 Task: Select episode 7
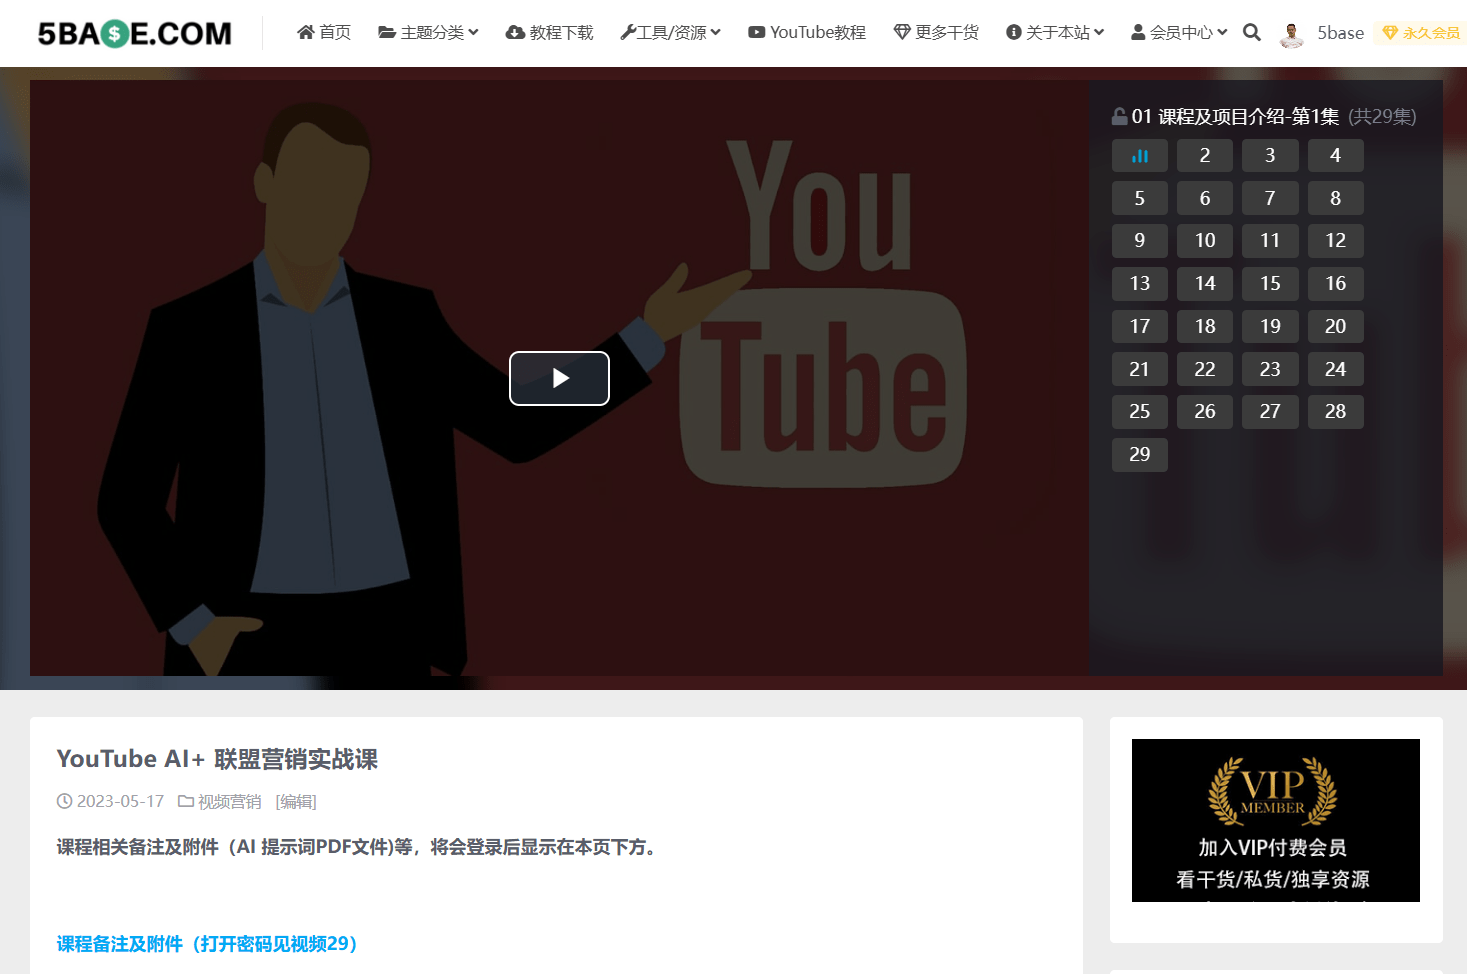point(1270,199)
